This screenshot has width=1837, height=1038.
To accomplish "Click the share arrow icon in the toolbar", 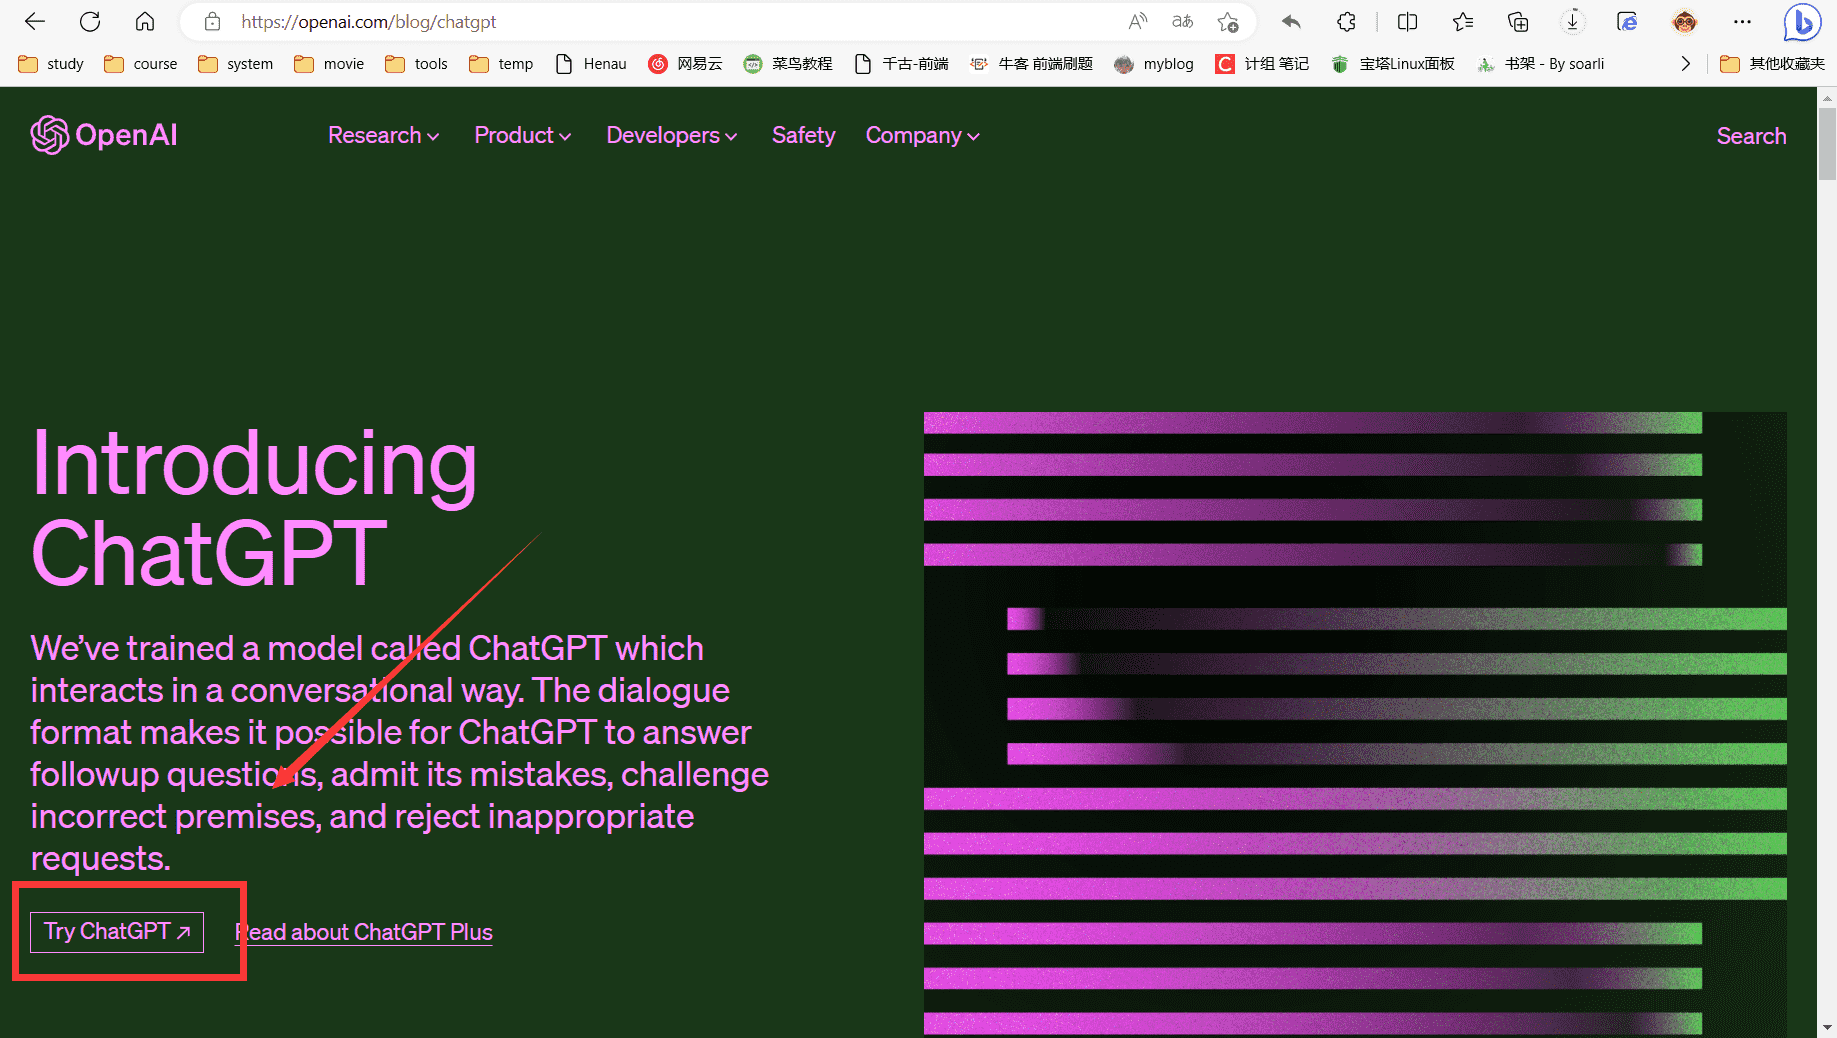I will pos(1291,21).
